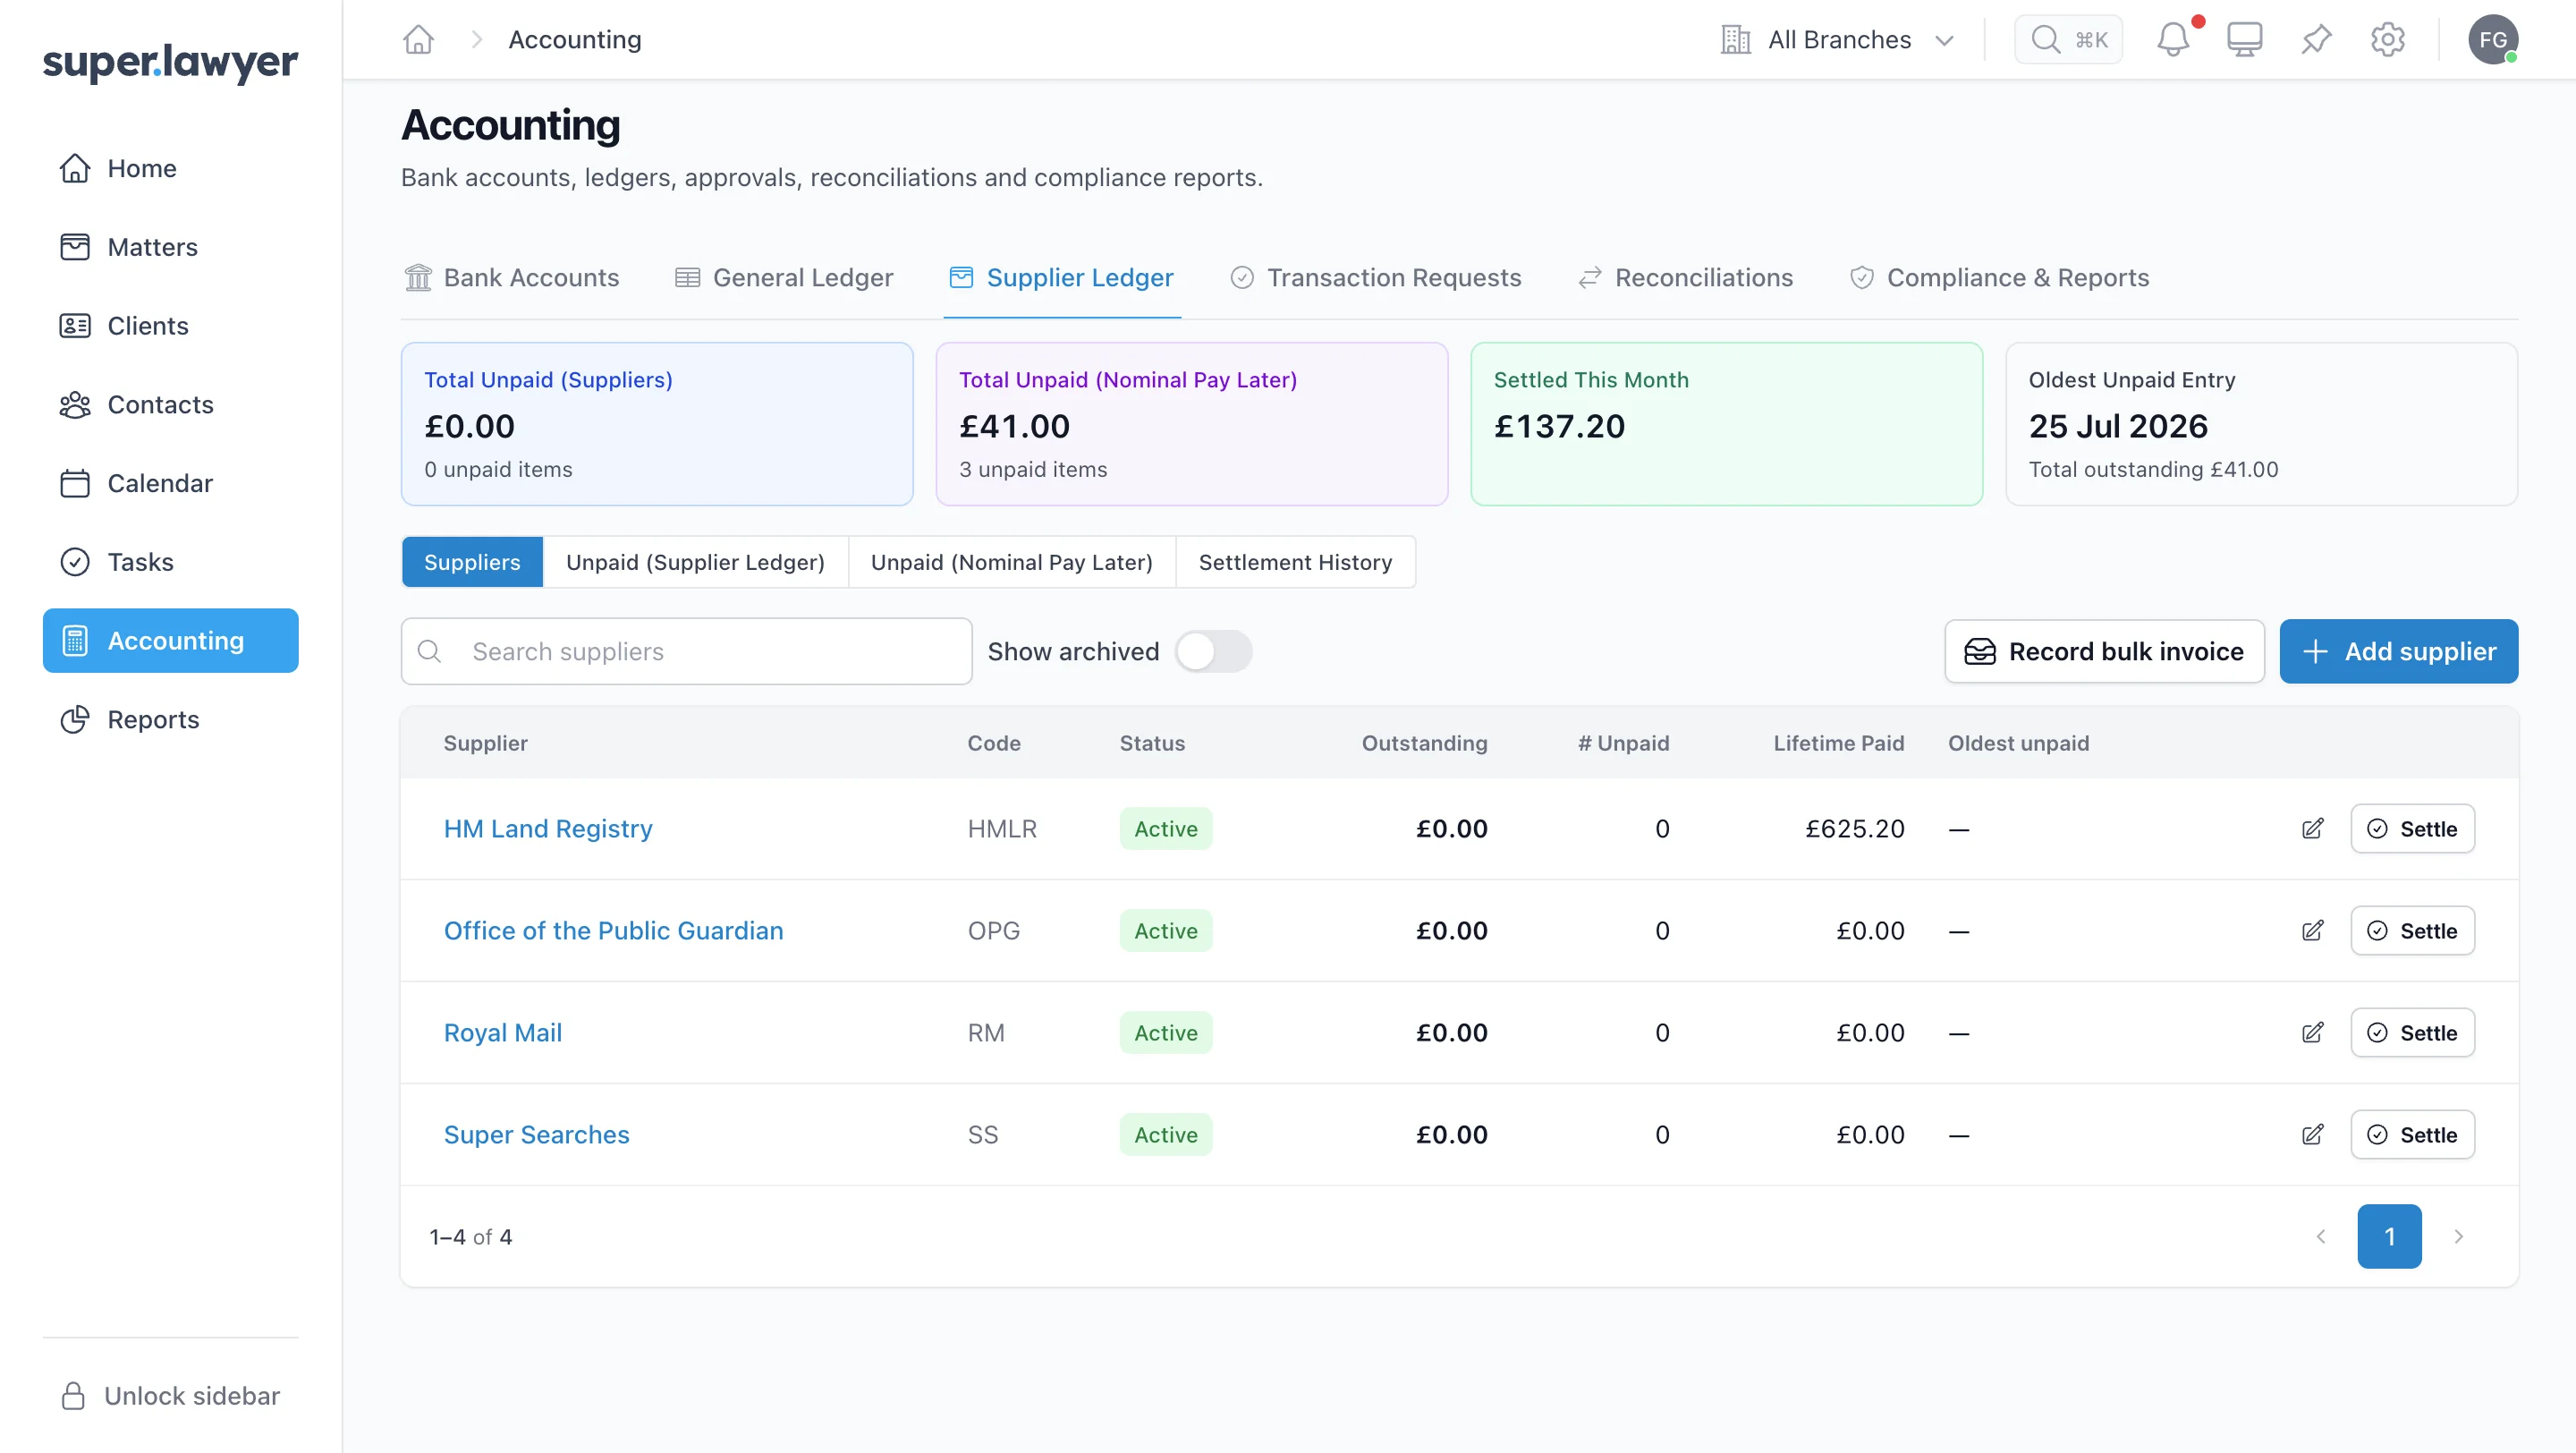The image size is (2576, 1453).
Task: Toggle the Show archived switch
Action: (1213, 652)
